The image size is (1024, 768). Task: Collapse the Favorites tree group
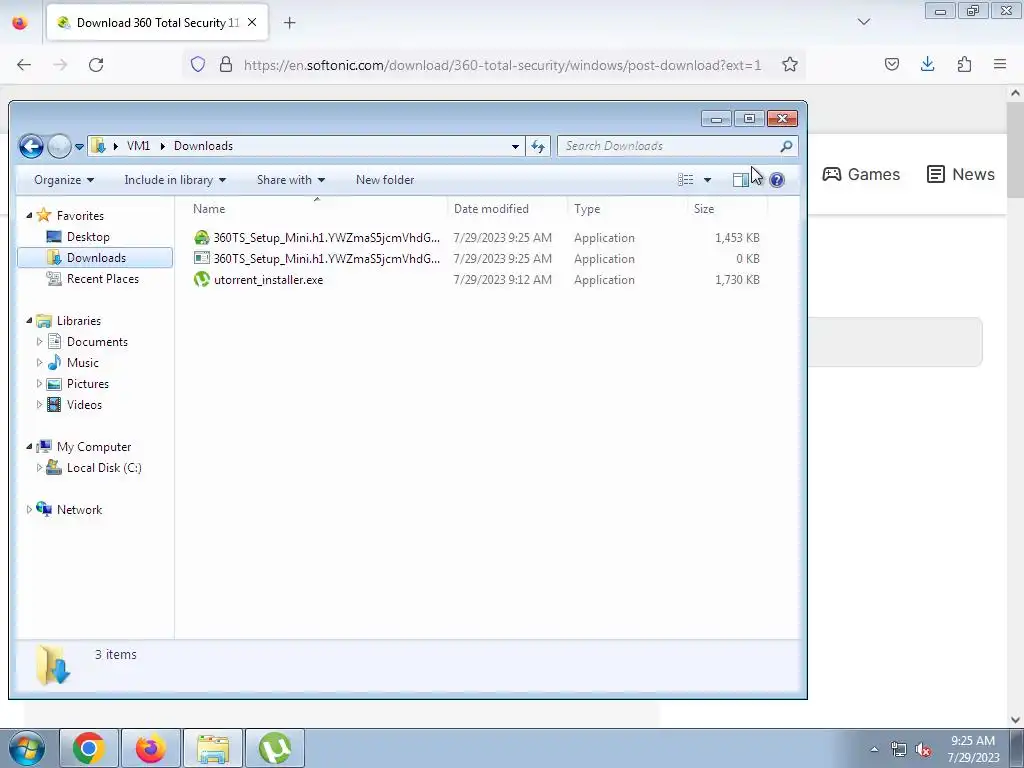(29, 215)
